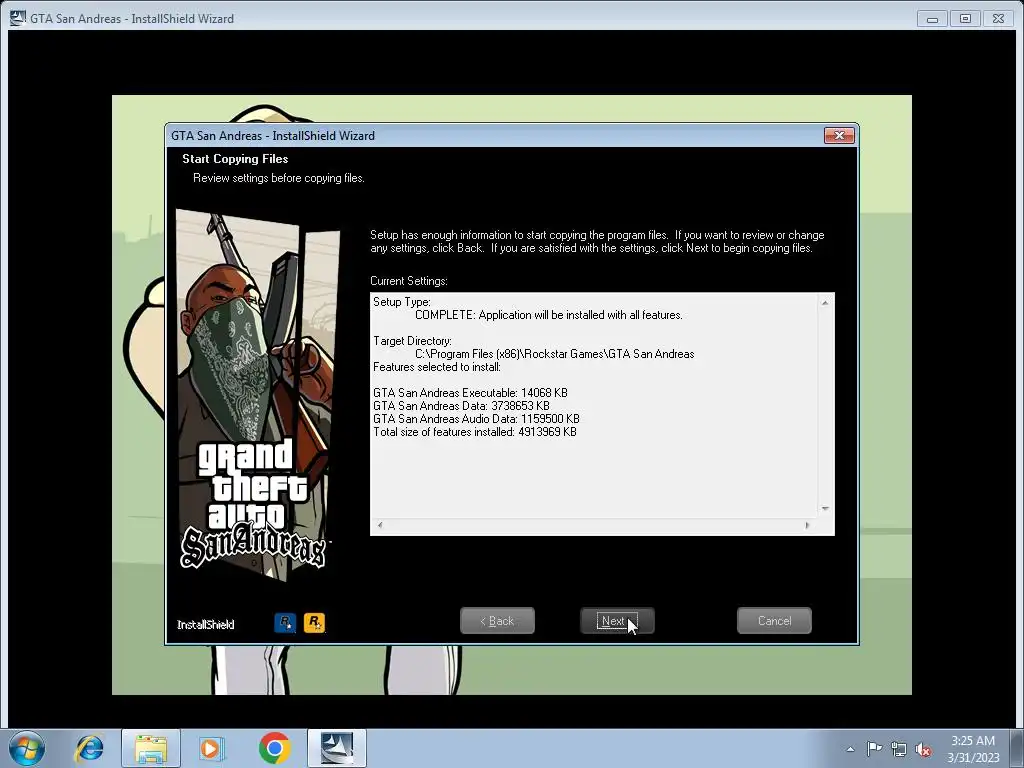Close the outer GTA San Andreas setup window
1024x768 pixels.
998,19
